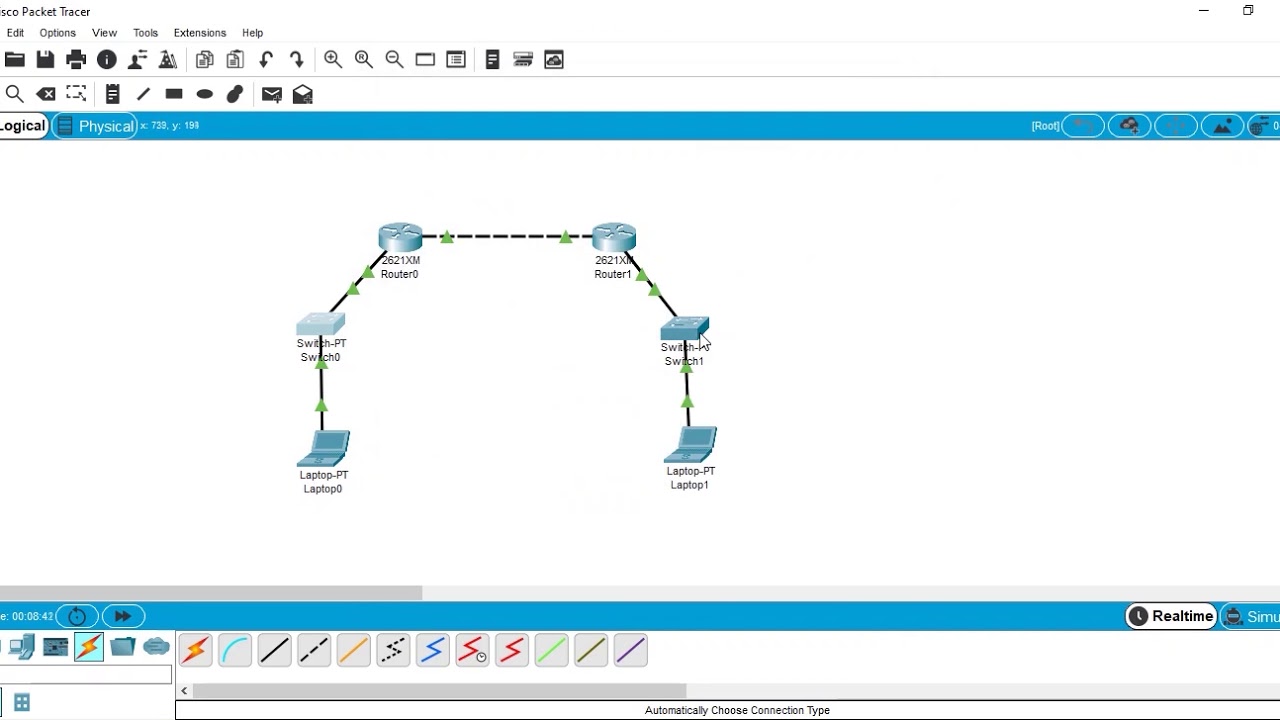This screenshot has height=720, width=1280.
Task: Click the Print icon
Action: [76, 60]
